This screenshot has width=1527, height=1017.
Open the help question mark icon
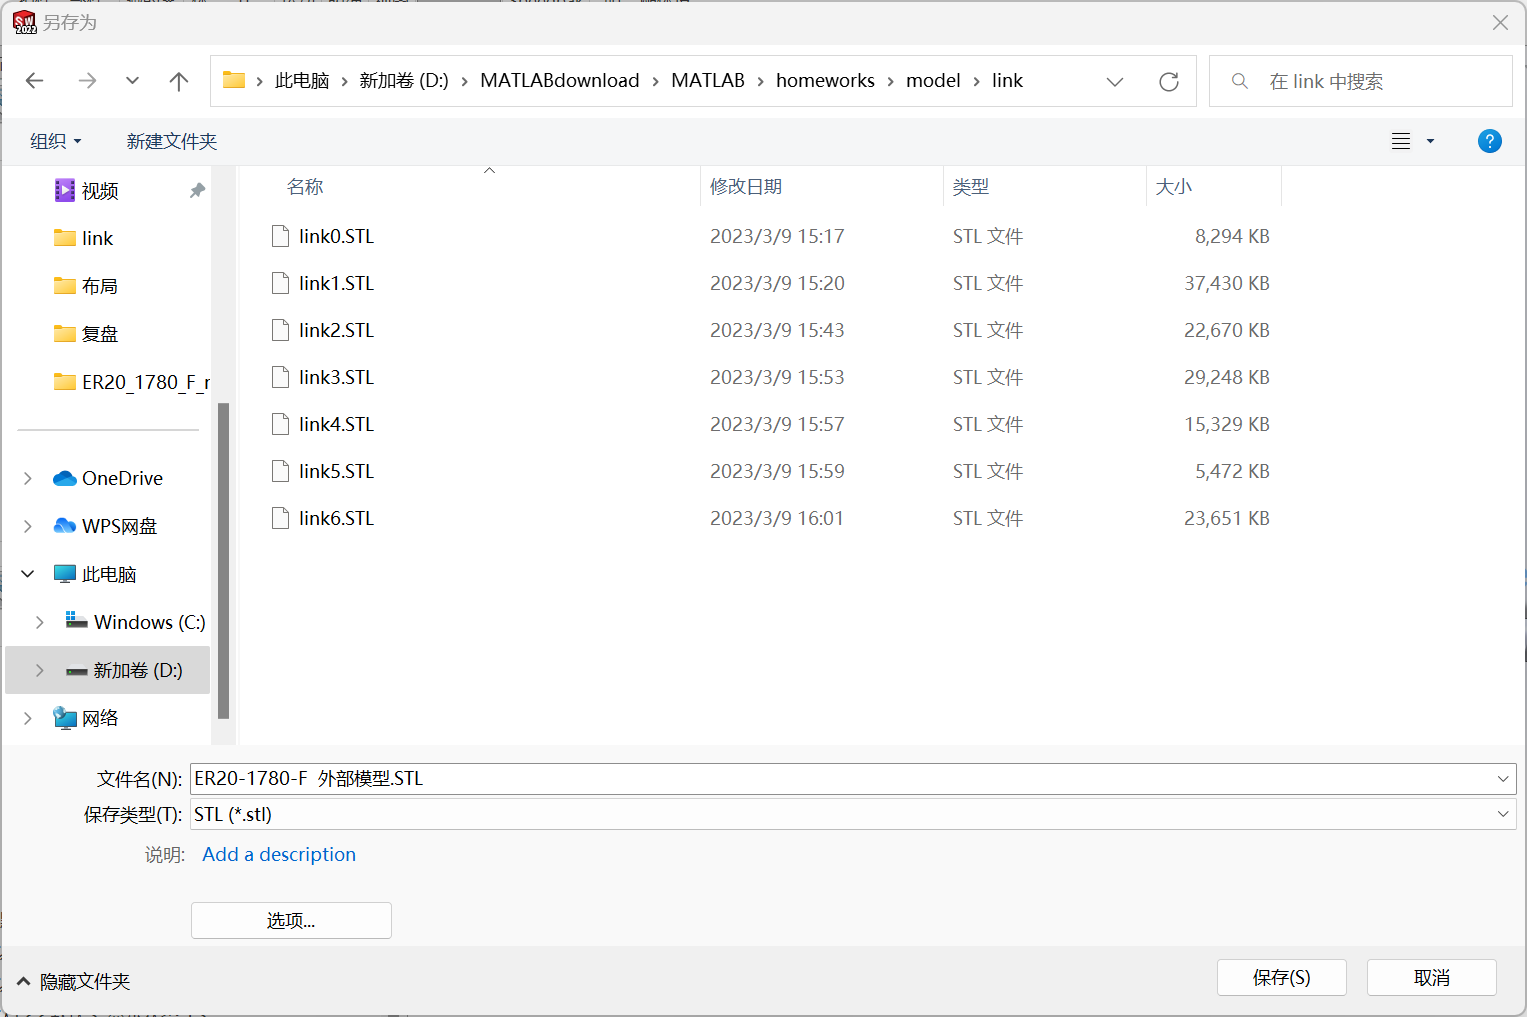coord(1489,140)
